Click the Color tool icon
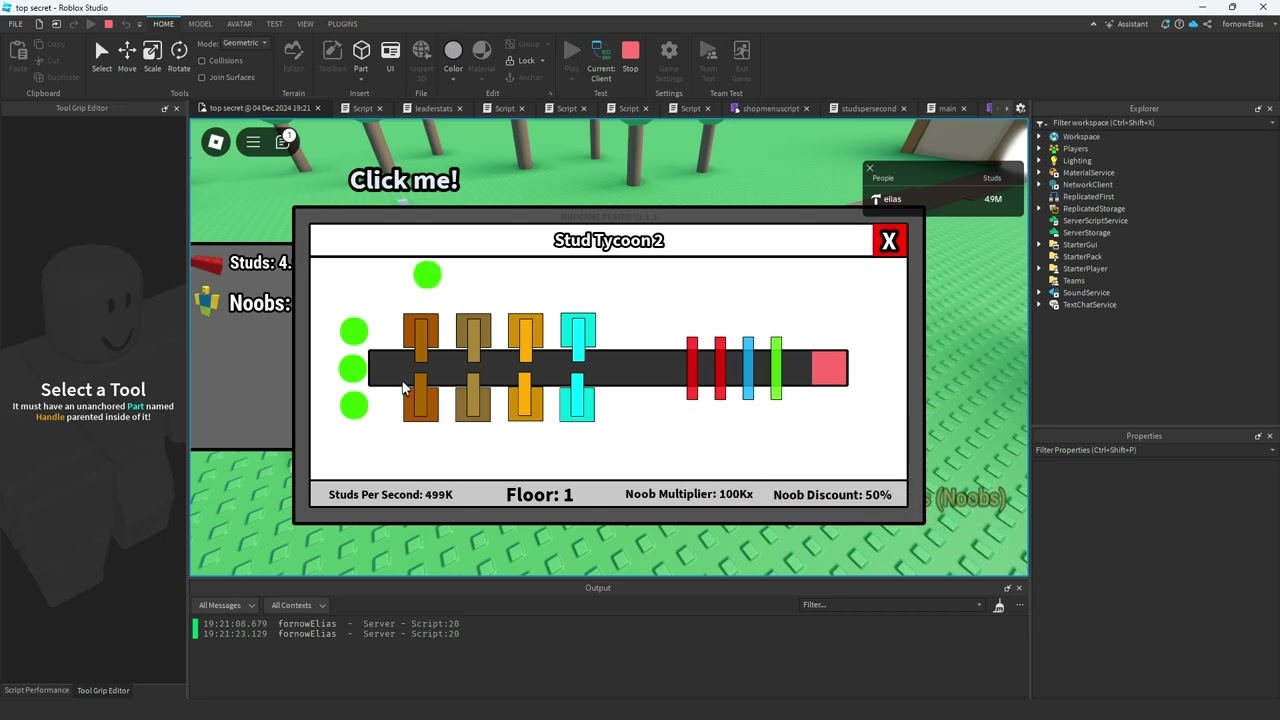The image size is (1280, 720). click(453, 56)
